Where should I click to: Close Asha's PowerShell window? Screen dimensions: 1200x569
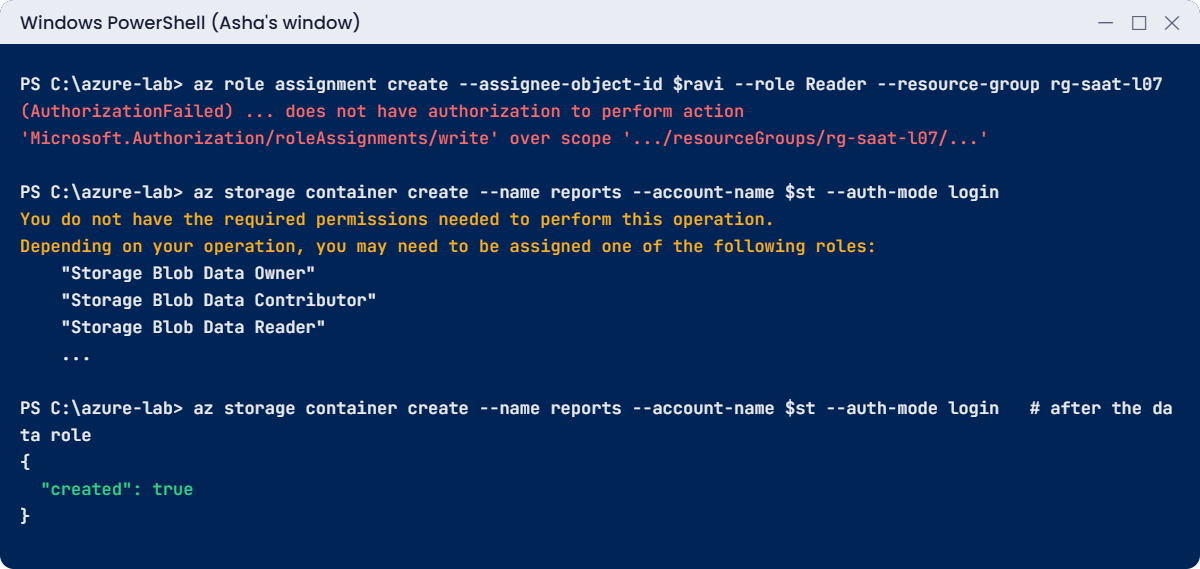[x=1171, y=22]
